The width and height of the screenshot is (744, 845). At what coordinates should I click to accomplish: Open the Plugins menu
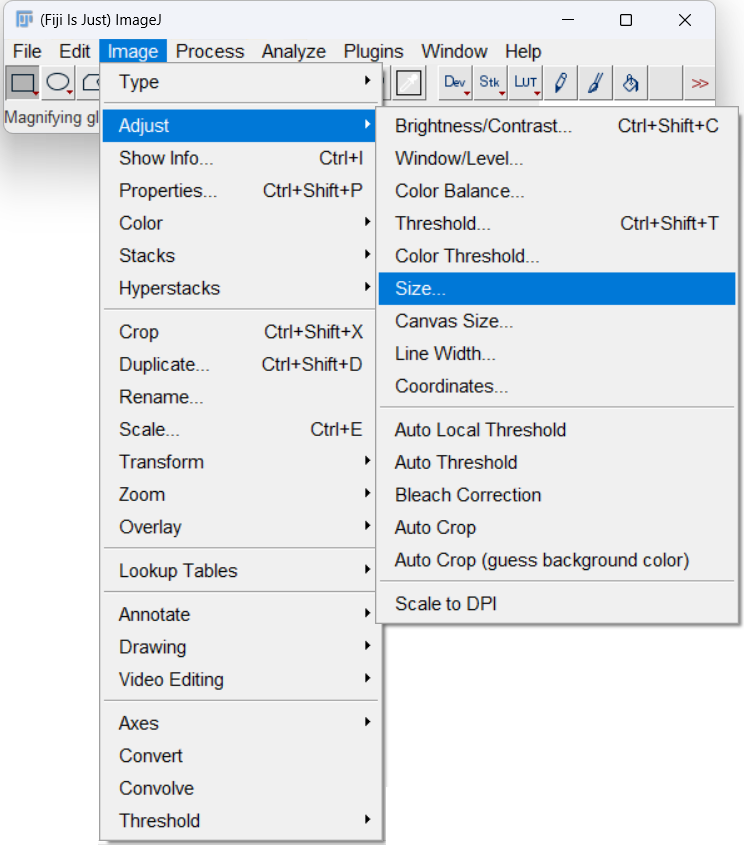coord(373,51)
